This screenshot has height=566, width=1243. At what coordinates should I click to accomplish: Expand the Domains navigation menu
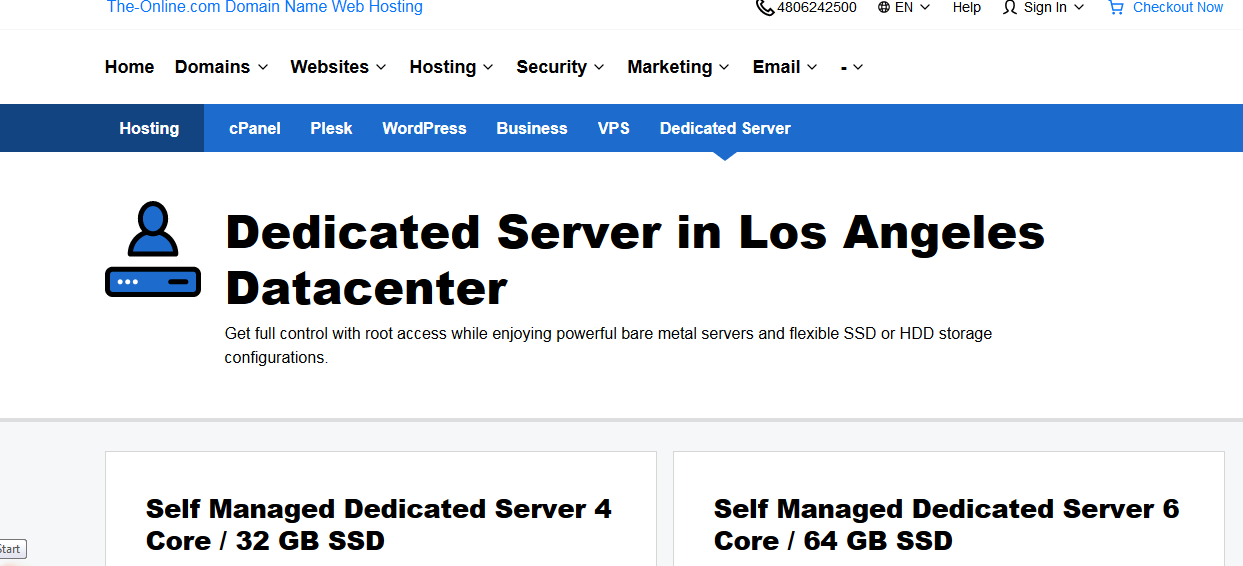point(221,67)
